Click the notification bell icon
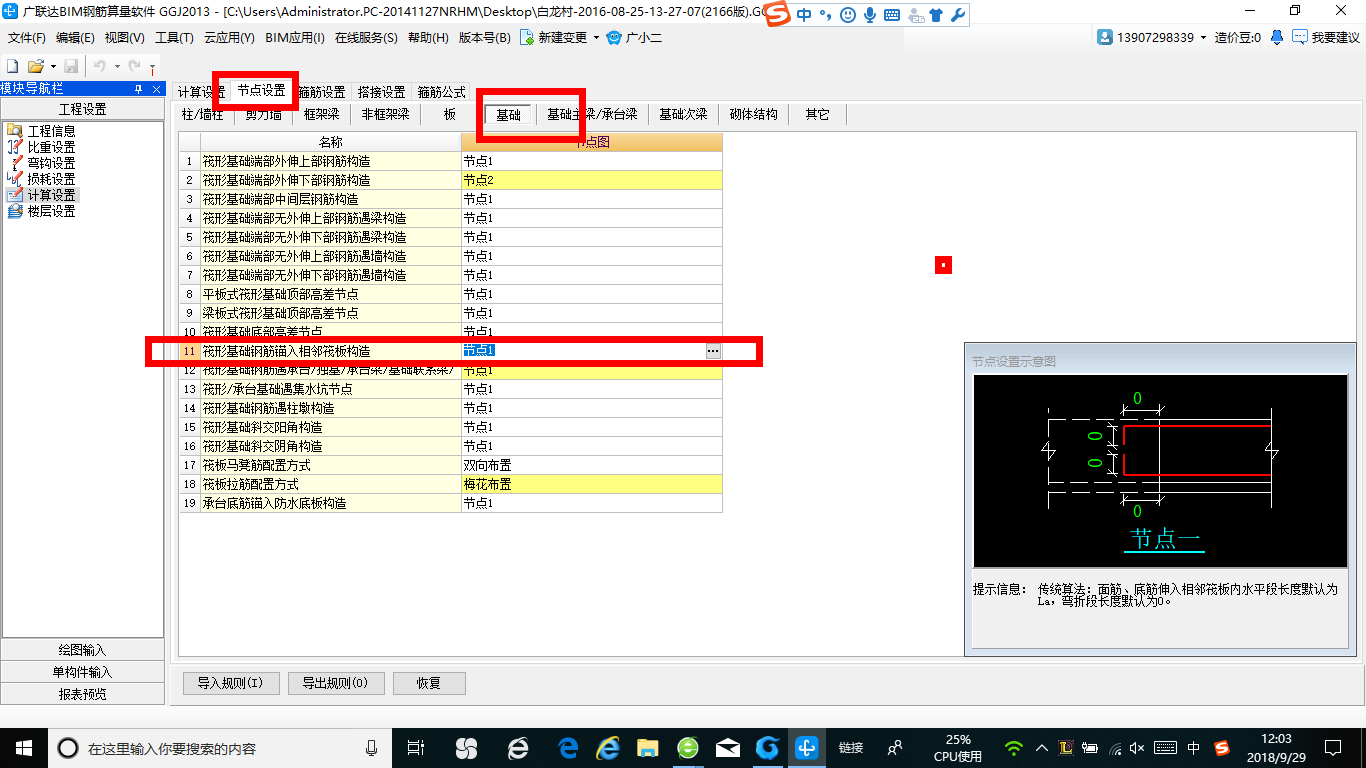This screenshot has height=768, width=1366. 1277,37
